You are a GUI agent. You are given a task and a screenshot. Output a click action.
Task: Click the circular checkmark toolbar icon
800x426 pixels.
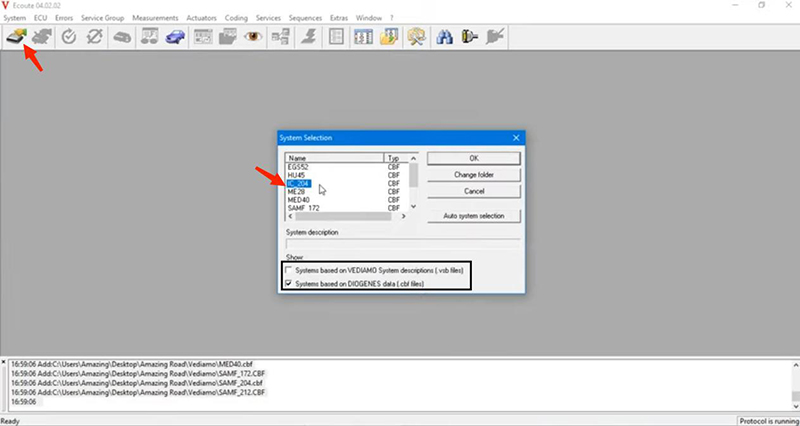tap(68, 37)
